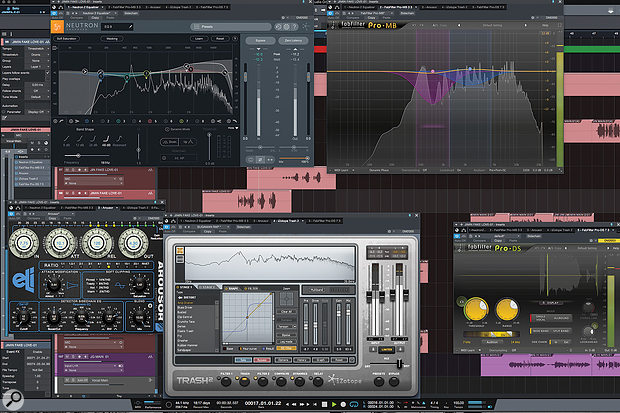The image size is (620, 413).
Task: Click the Arousor REL knob
Action: pyautogui.click(x=96, y=243)
